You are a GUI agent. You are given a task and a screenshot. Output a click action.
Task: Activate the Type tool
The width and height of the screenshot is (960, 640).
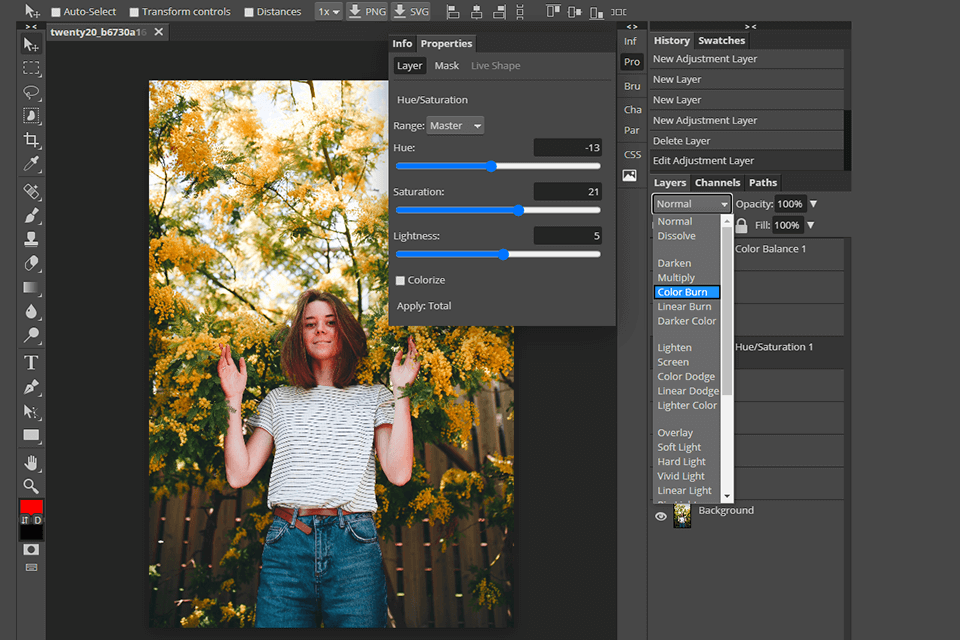point(31,361)
